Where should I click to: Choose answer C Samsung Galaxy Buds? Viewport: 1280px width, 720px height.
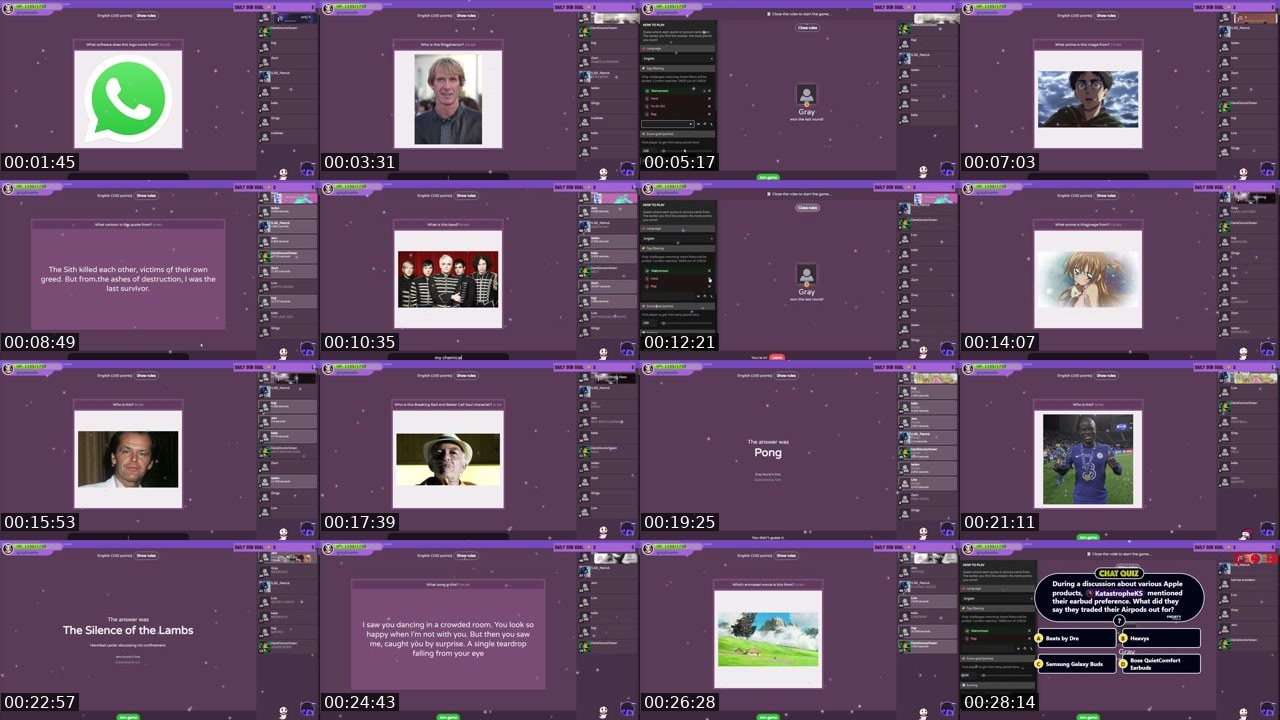(x=1076, y=663)
